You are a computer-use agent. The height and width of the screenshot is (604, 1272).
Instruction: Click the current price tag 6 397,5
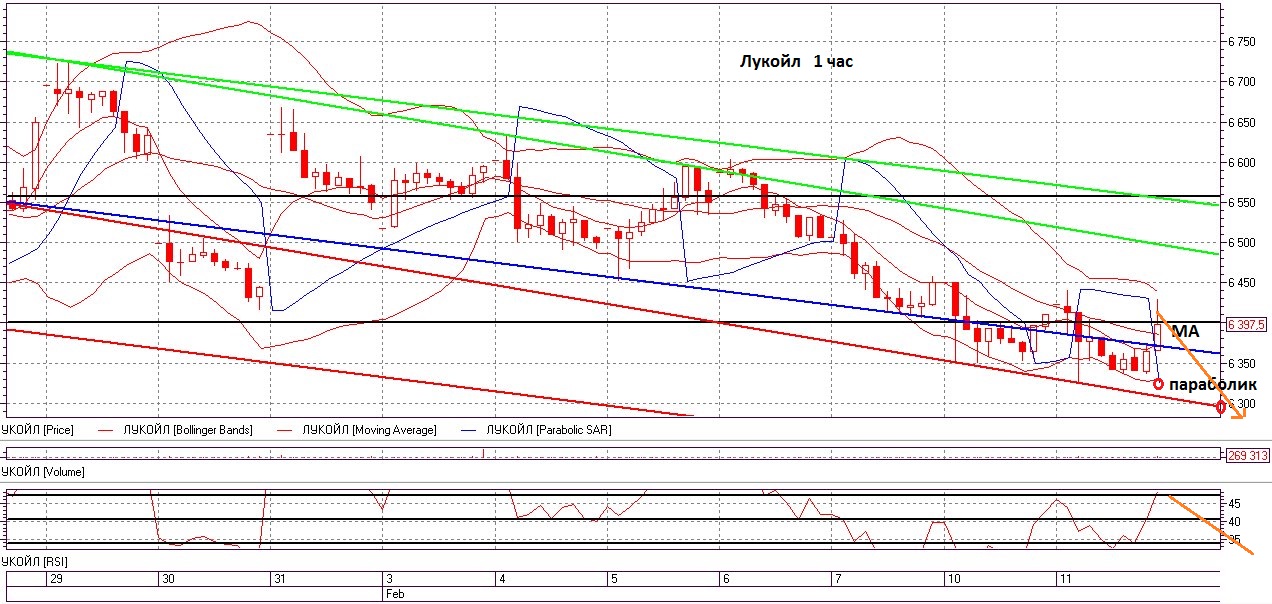coord(1247,324)
